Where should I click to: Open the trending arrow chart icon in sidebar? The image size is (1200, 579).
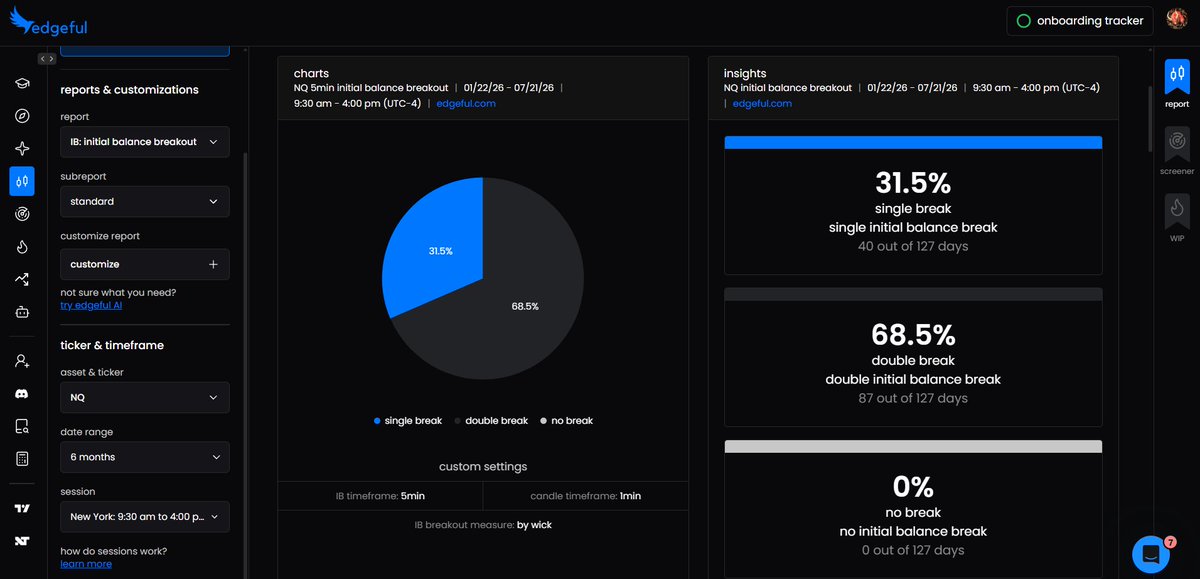(22, 279)
